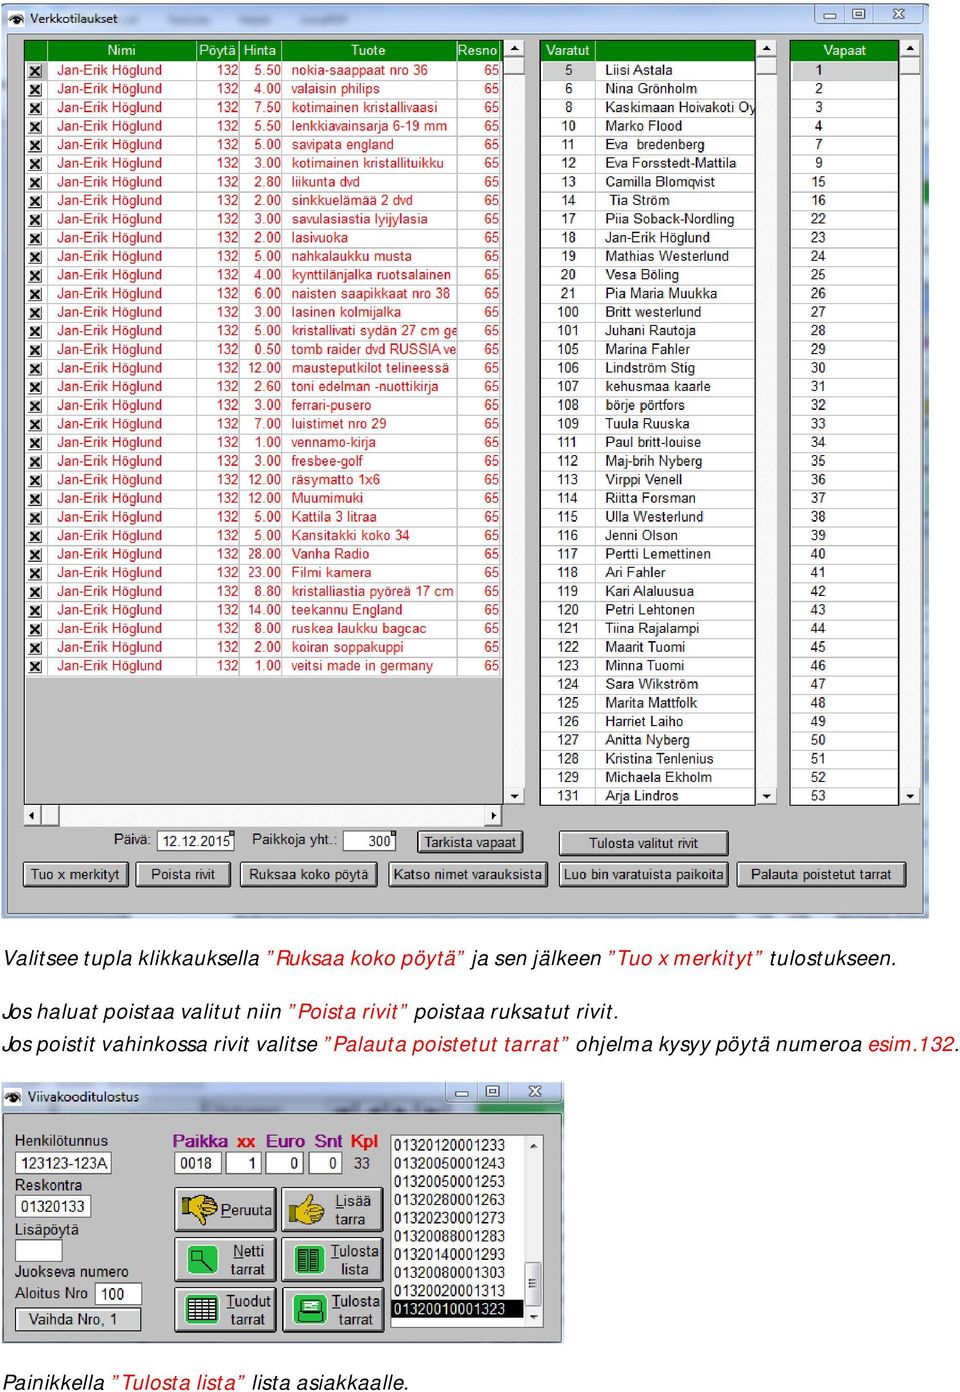This screenshot has width=960, height=1392.
Task: Click the Nimi column header
Action: [121, 50]
